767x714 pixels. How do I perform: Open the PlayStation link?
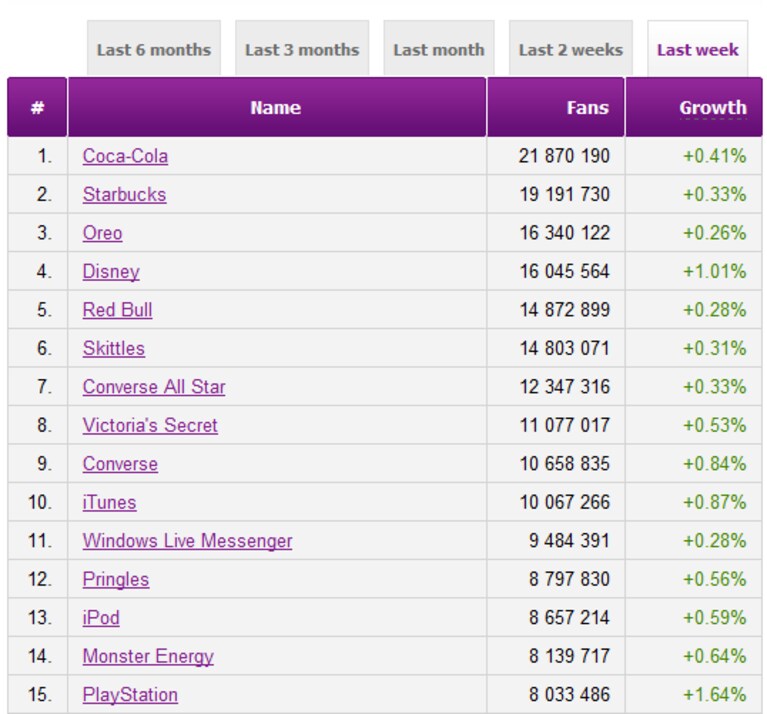130,695
